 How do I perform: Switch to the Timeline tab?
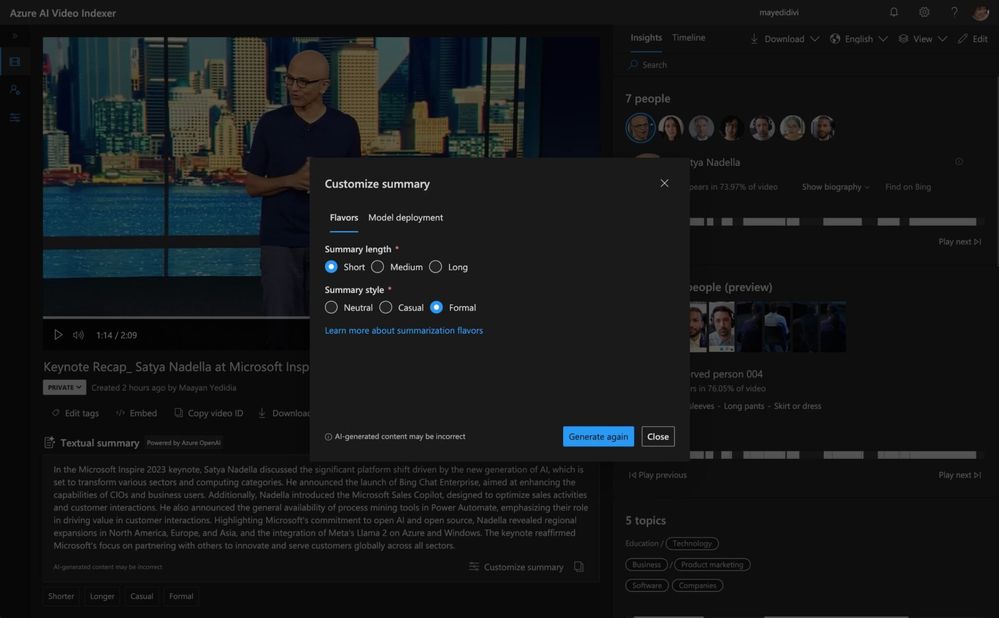point(689,38)
